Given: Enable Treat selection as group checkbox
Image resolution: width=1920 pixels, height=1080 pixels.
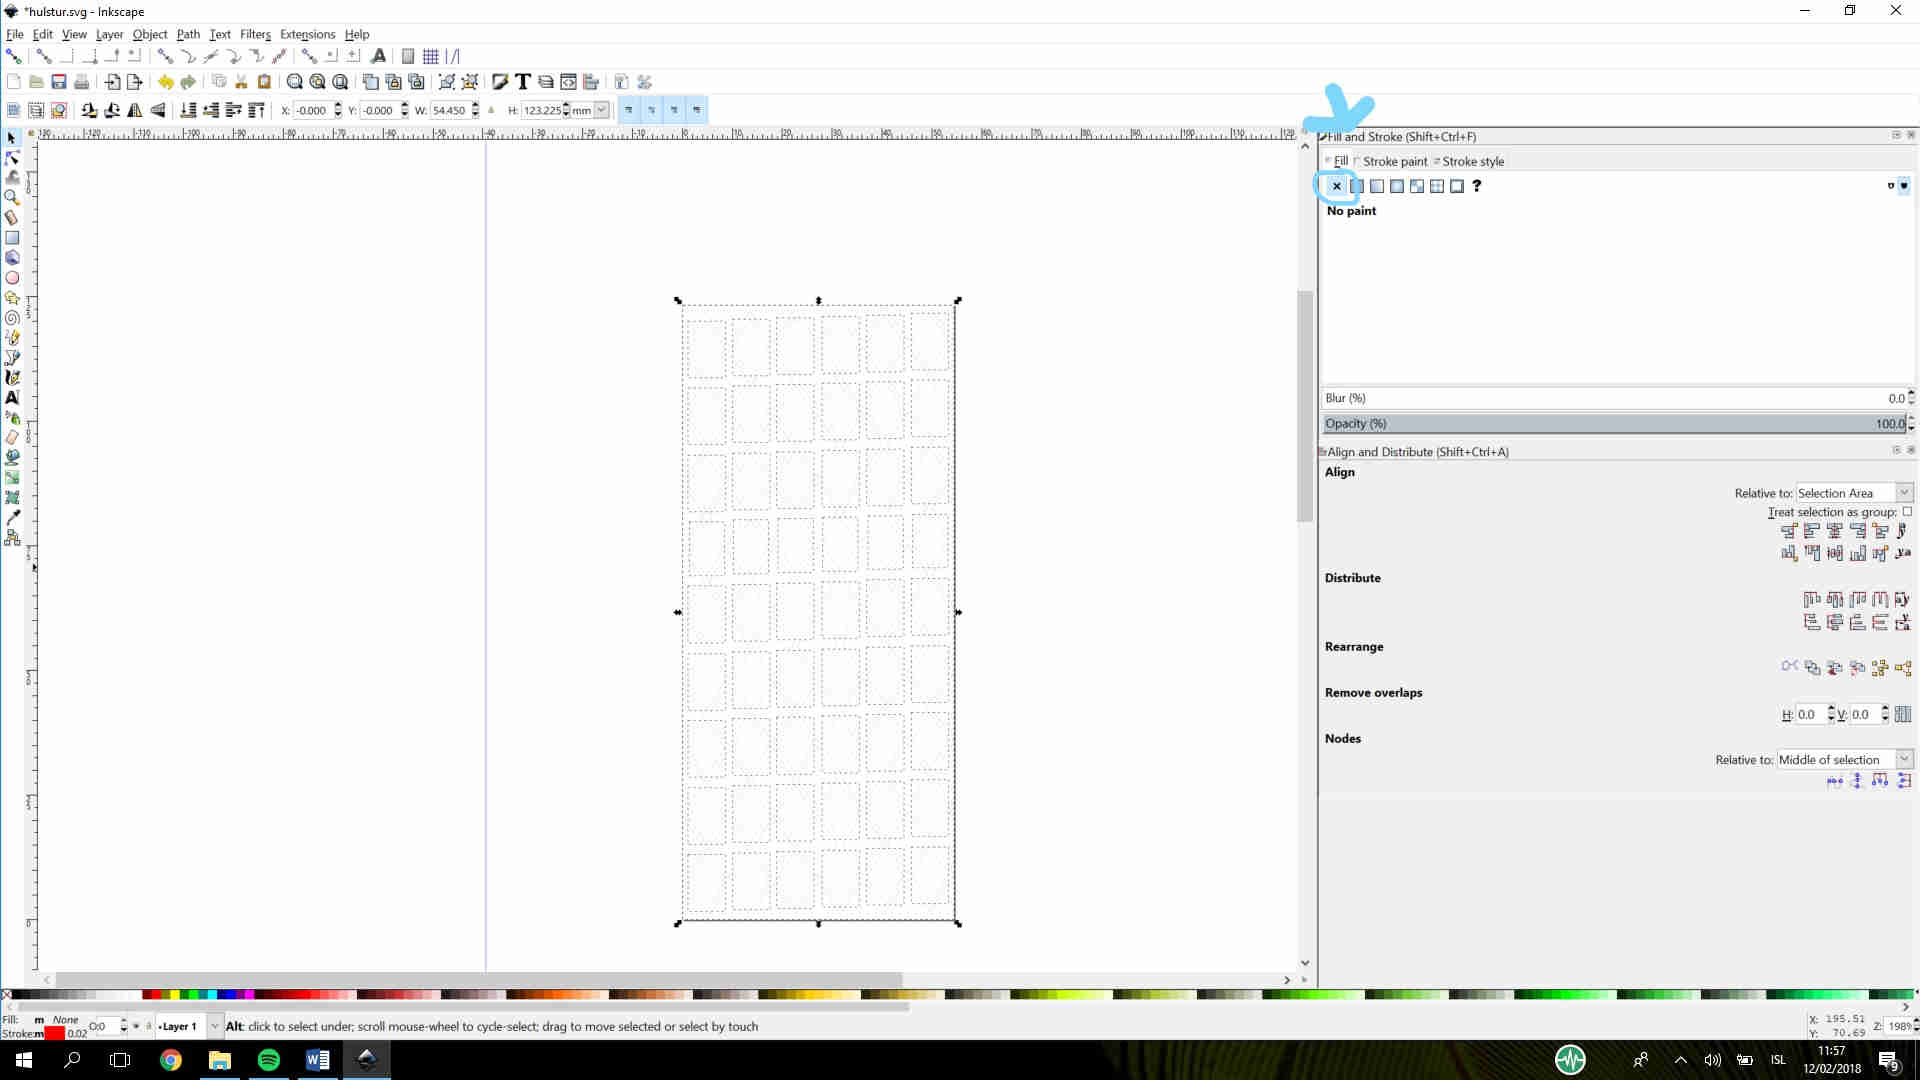Looking at the screenshot, I should pyautogui.click(x=1911, y=512).
